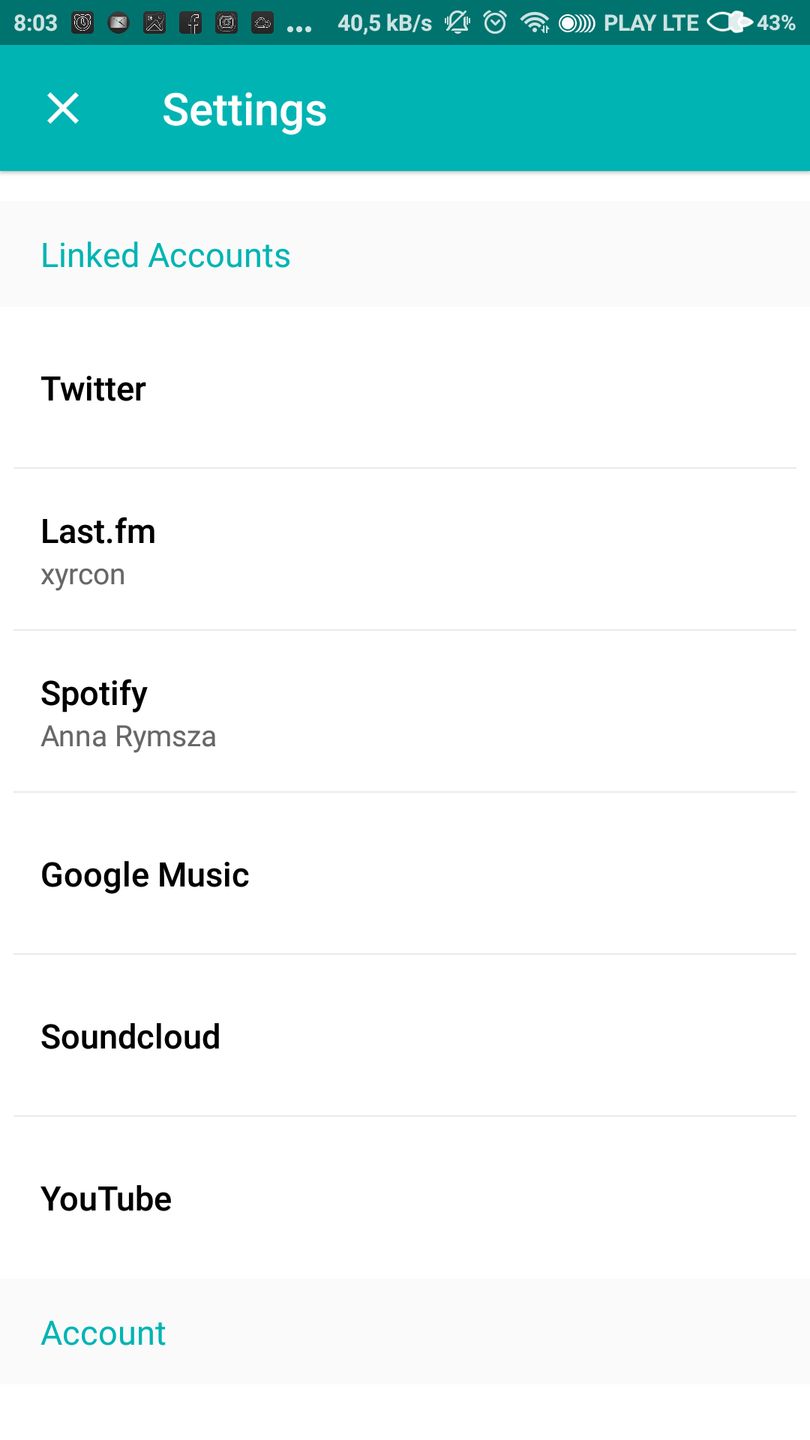Tap the battery charging icon

click(730, 22)
